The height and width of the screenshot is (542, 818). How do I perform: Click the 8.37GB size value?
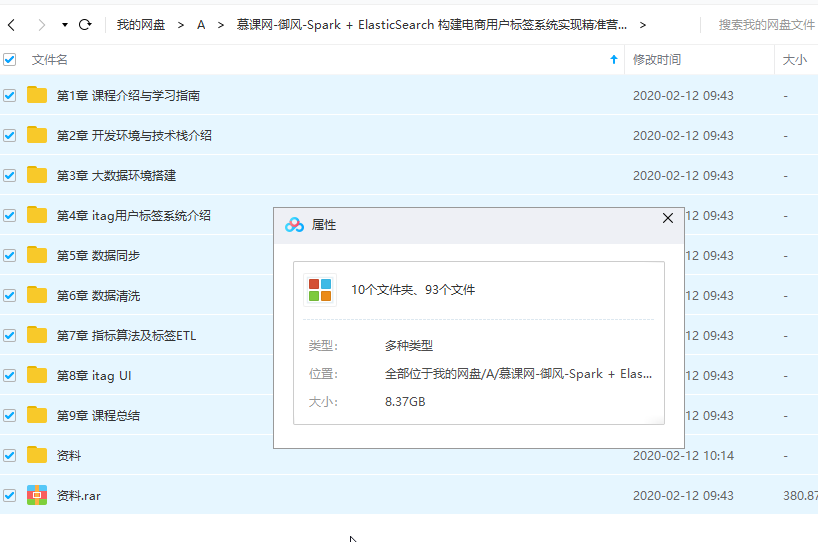[x=405, y=402]
